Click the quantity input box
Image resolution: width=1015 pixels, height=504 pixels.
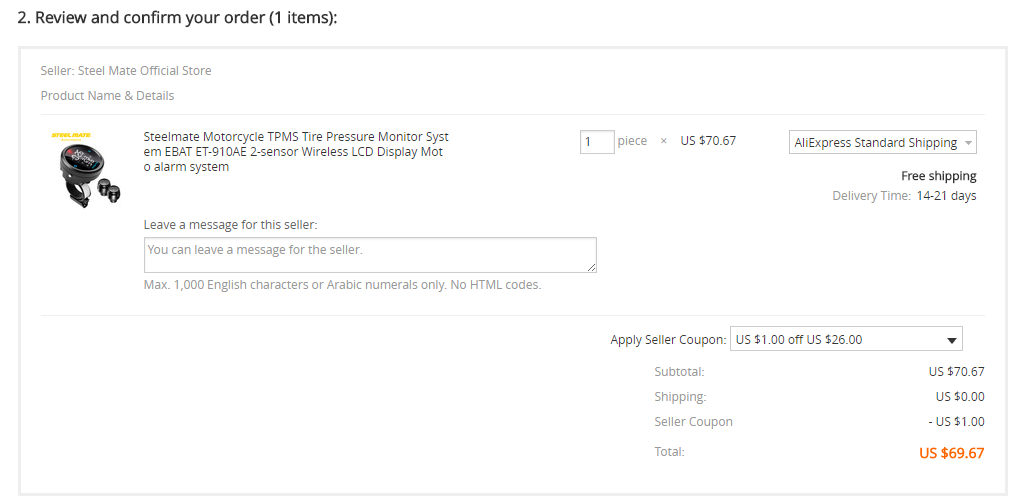click(597, 142)
